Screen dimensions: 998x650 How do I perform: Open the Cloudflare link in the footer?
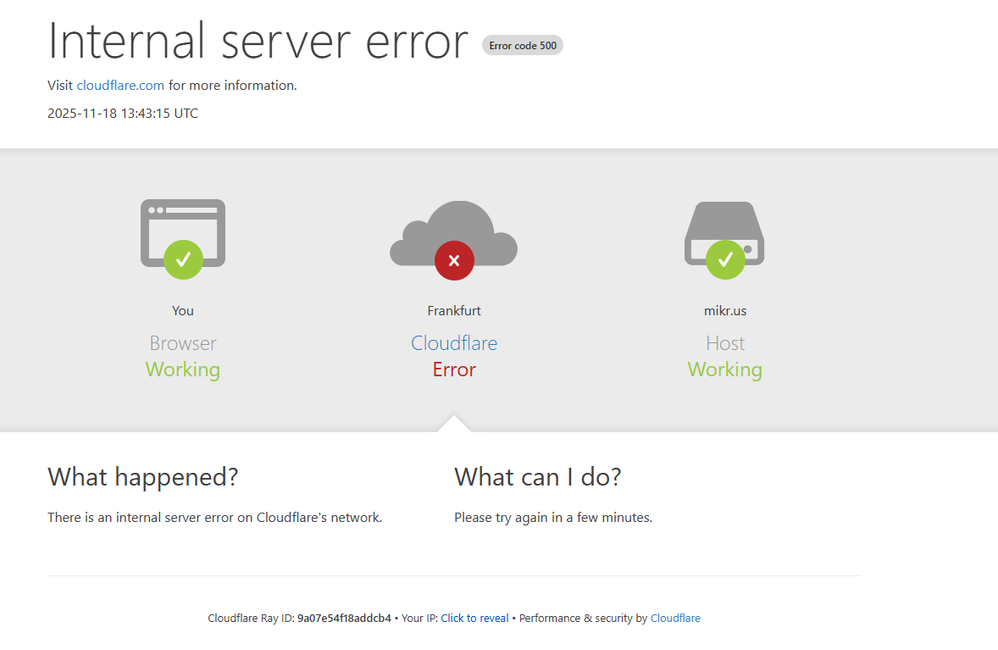(675, 618)
